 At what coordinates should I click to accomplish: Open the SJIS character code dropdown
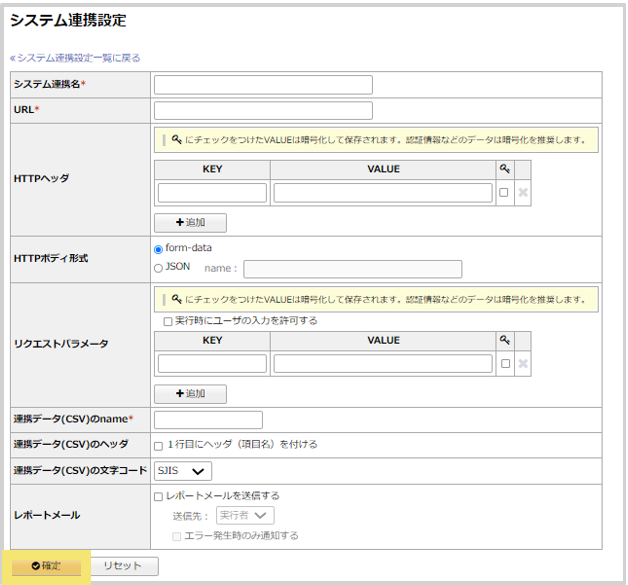tap(183, 471)
